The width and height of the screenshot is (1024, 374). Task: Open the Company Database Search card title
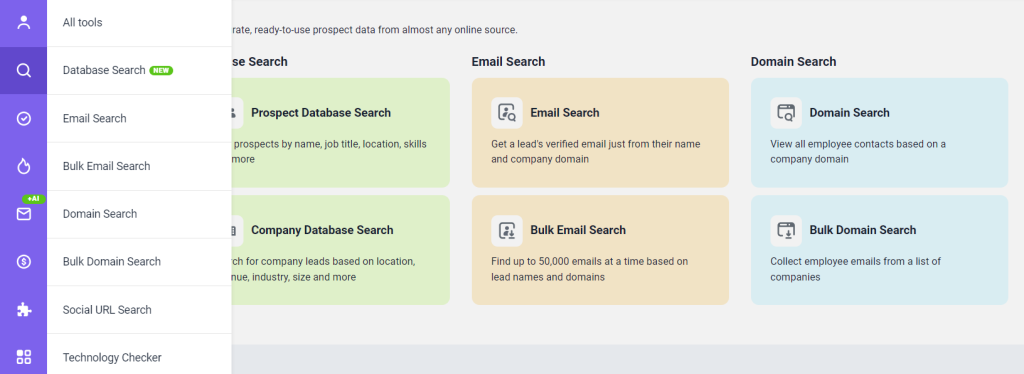pos(322,230)
